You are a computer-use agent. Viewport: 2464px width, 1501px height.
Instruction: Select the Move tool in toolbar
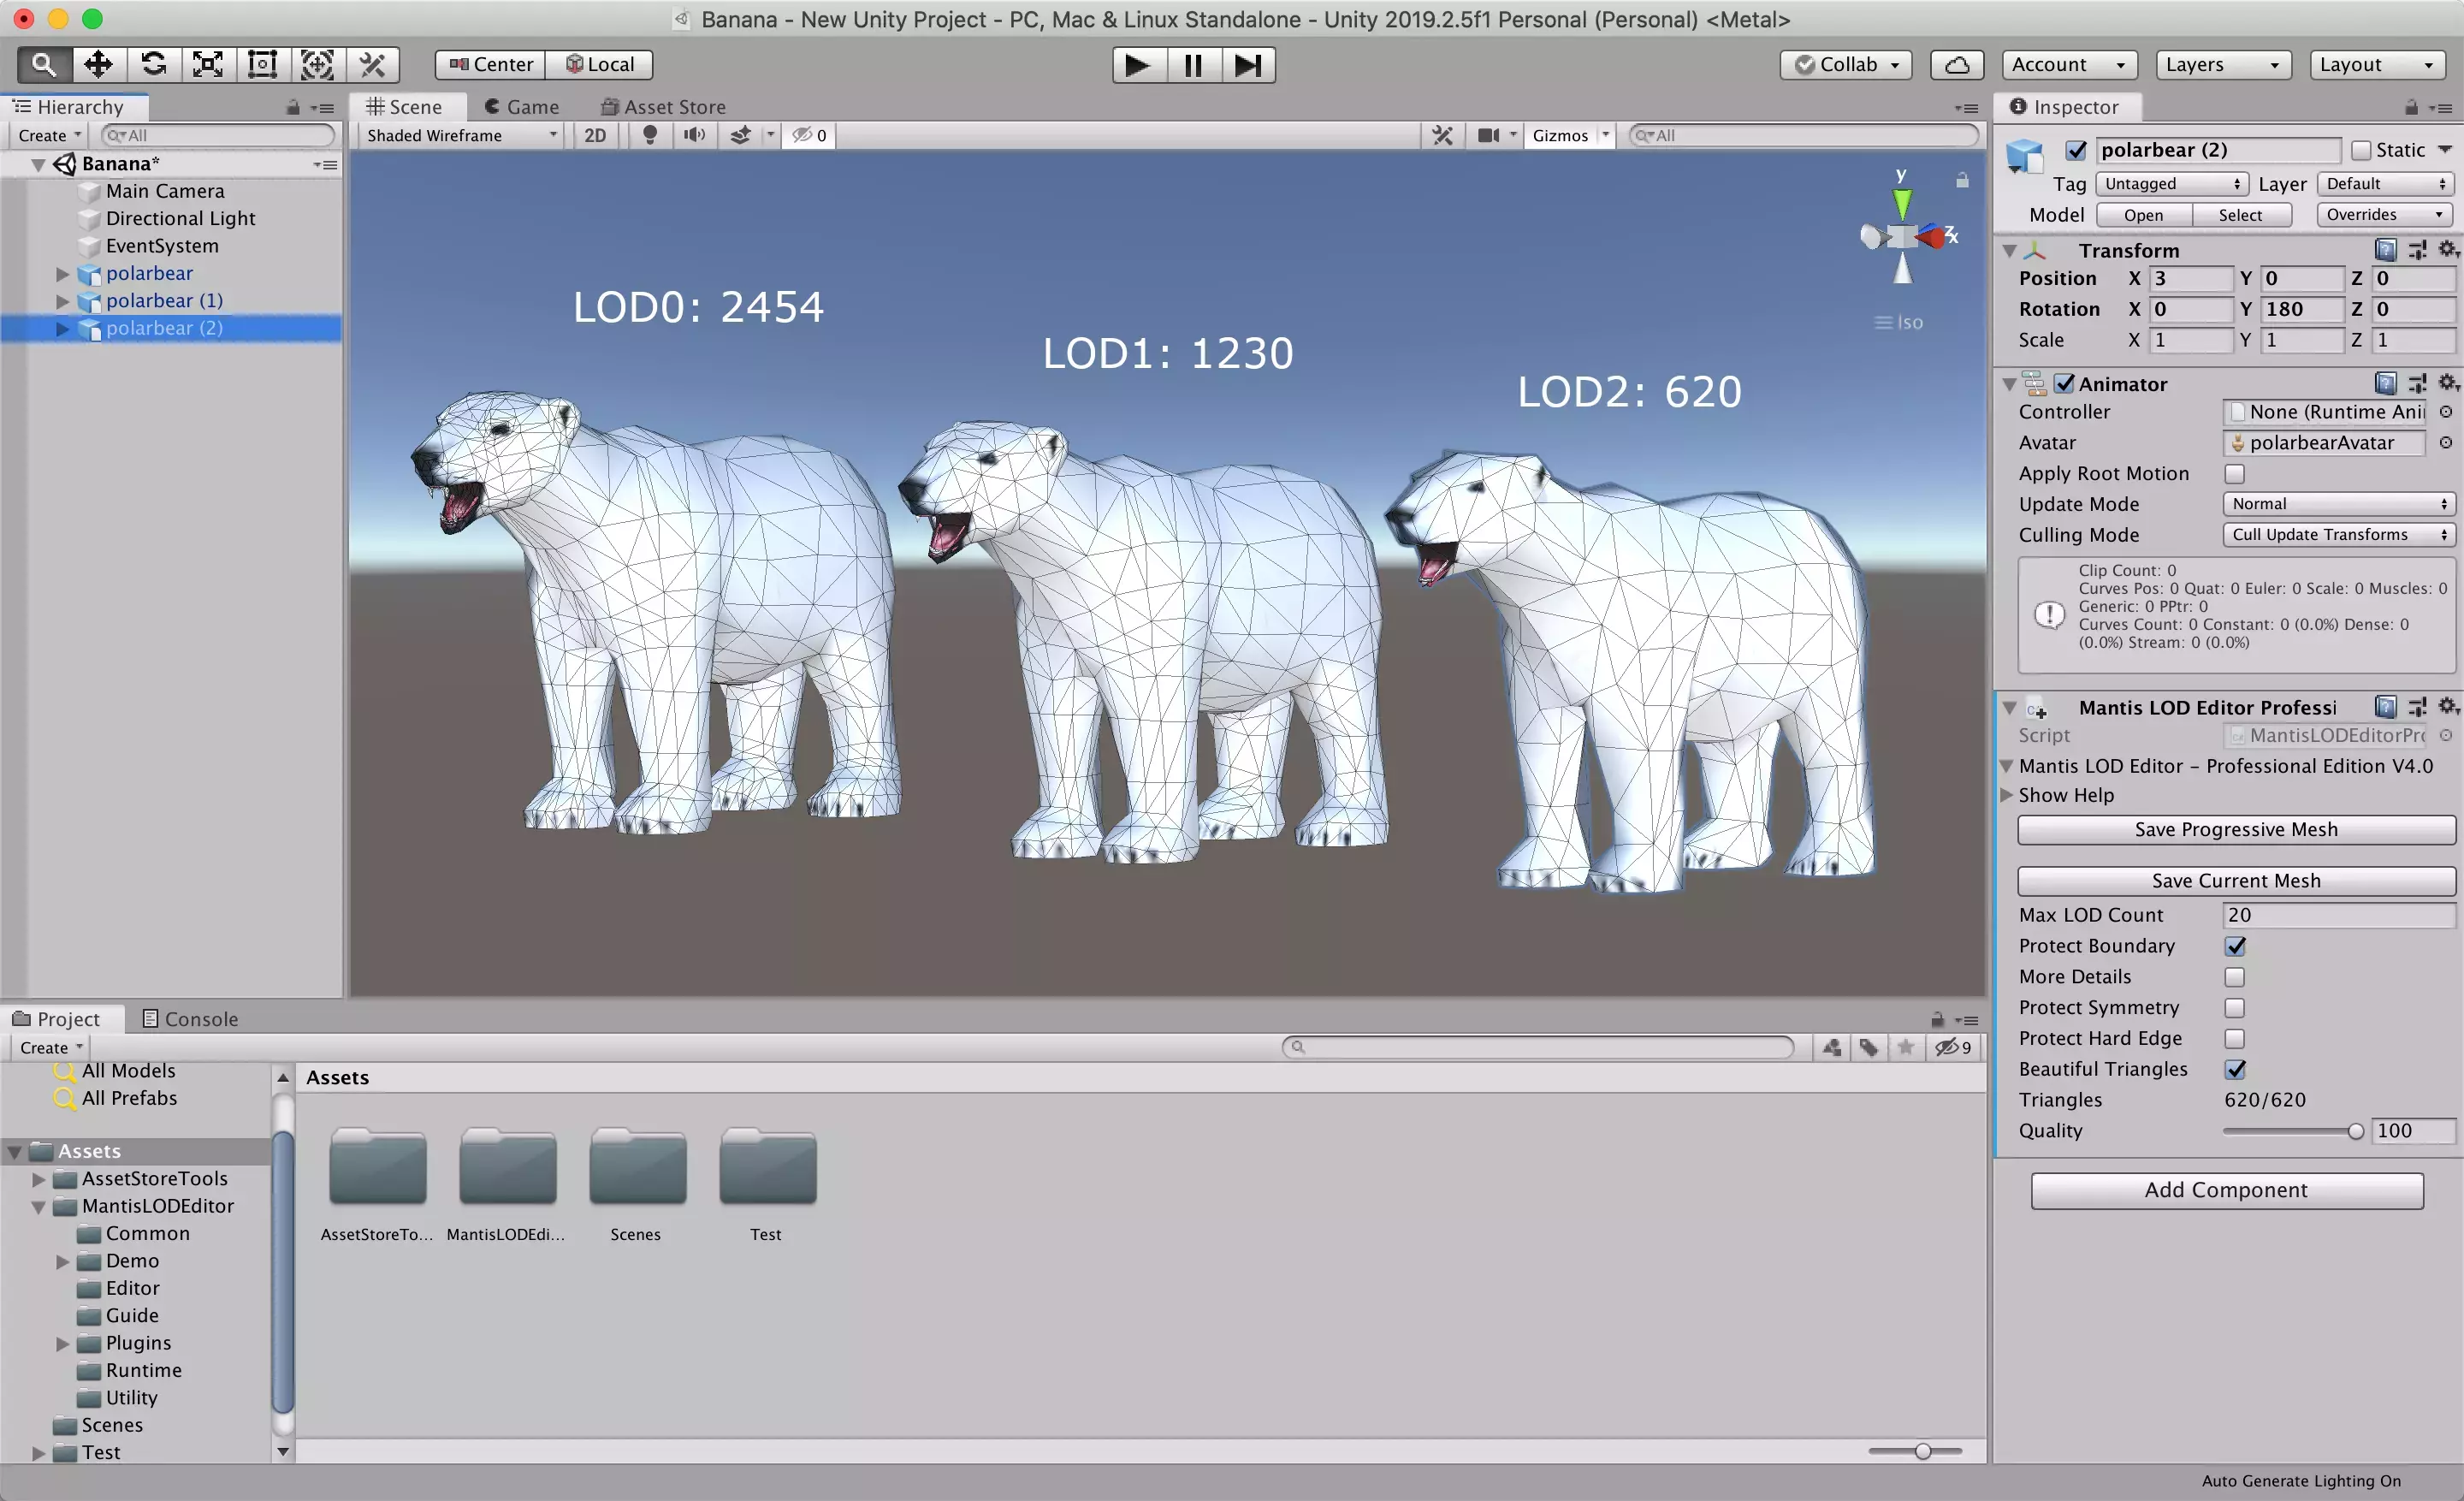98,65
